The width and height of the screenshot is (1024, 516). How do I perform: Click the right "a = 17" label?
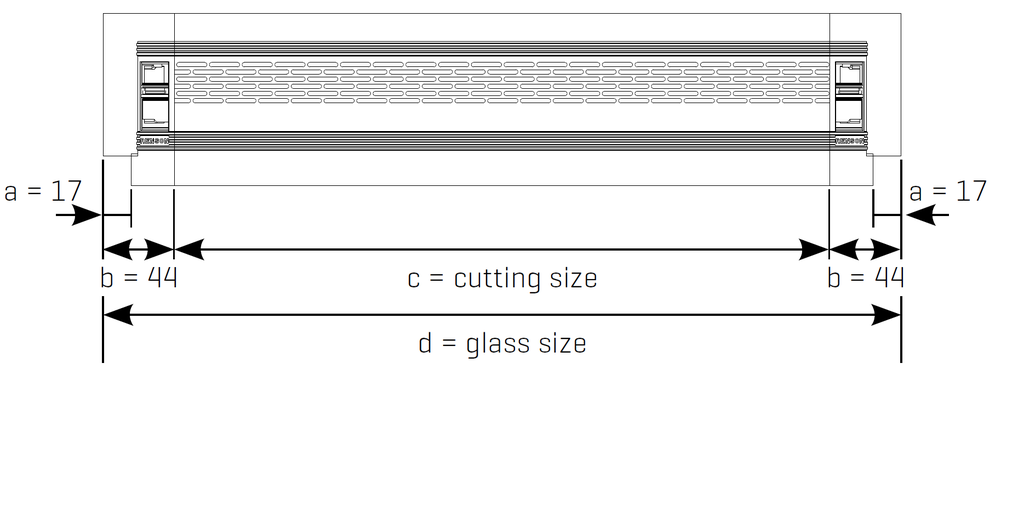[948, 191]
